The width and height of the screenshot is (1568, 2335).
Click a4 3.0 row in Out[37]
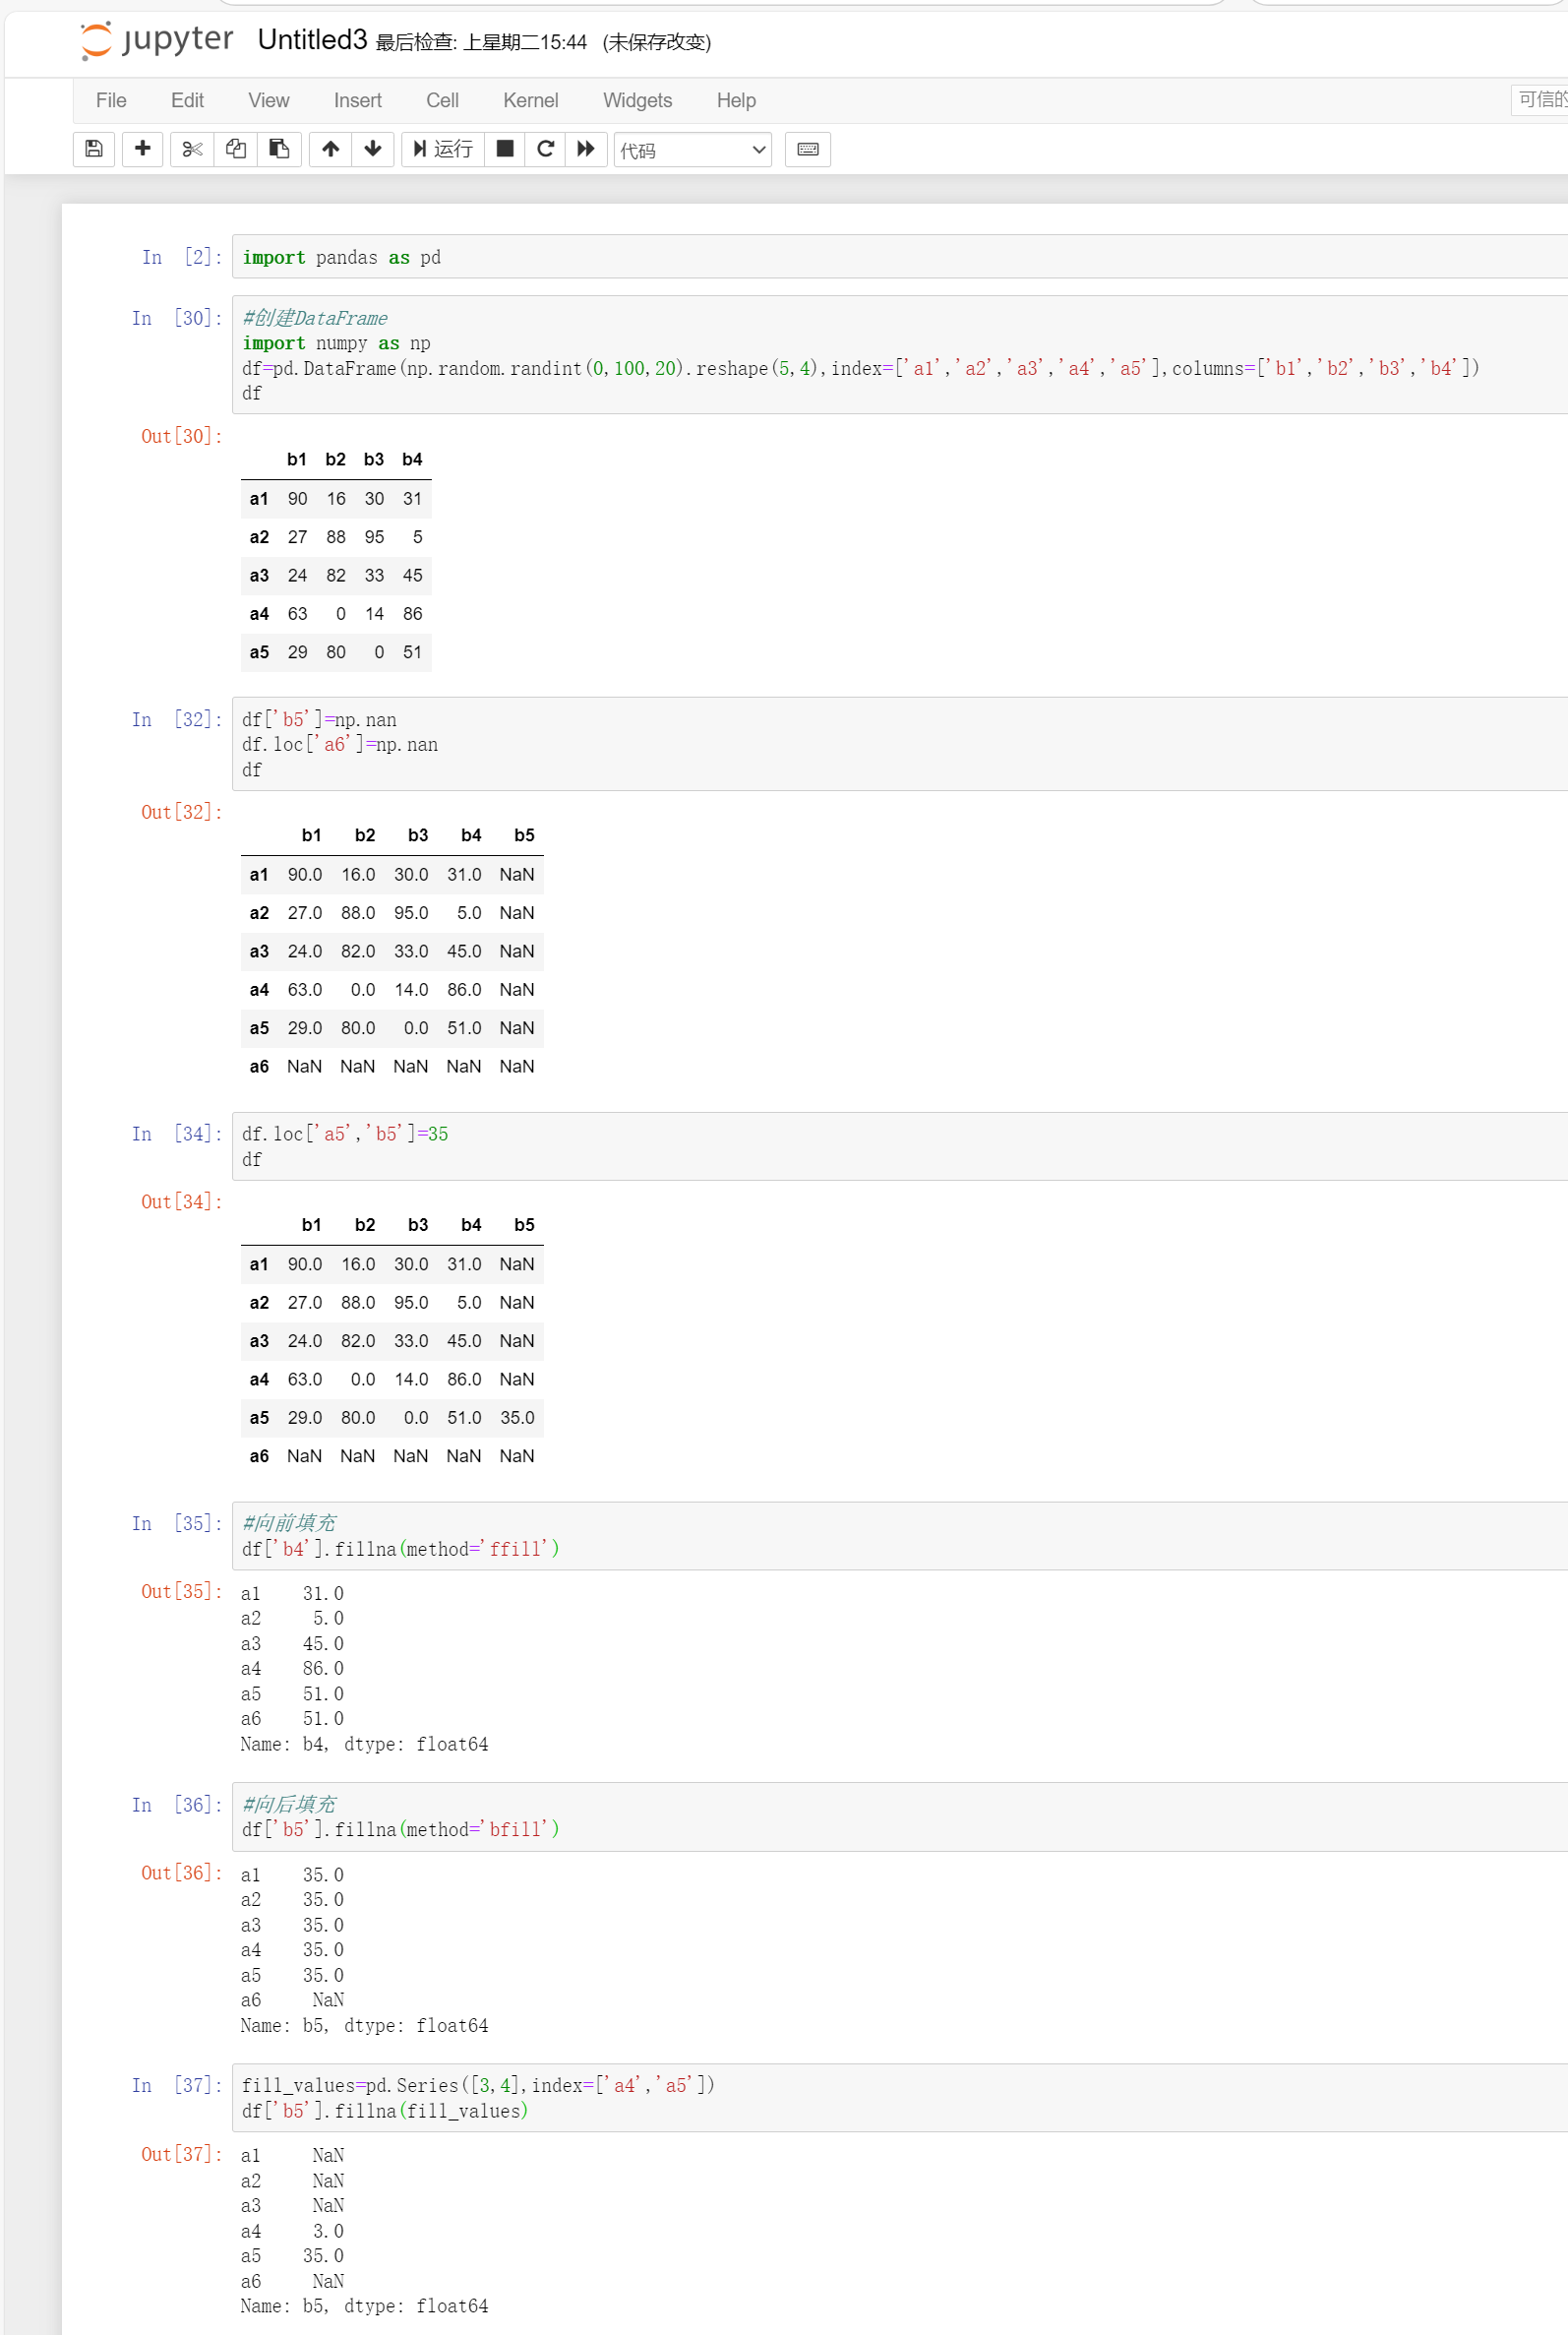(x=292, y=2232)
